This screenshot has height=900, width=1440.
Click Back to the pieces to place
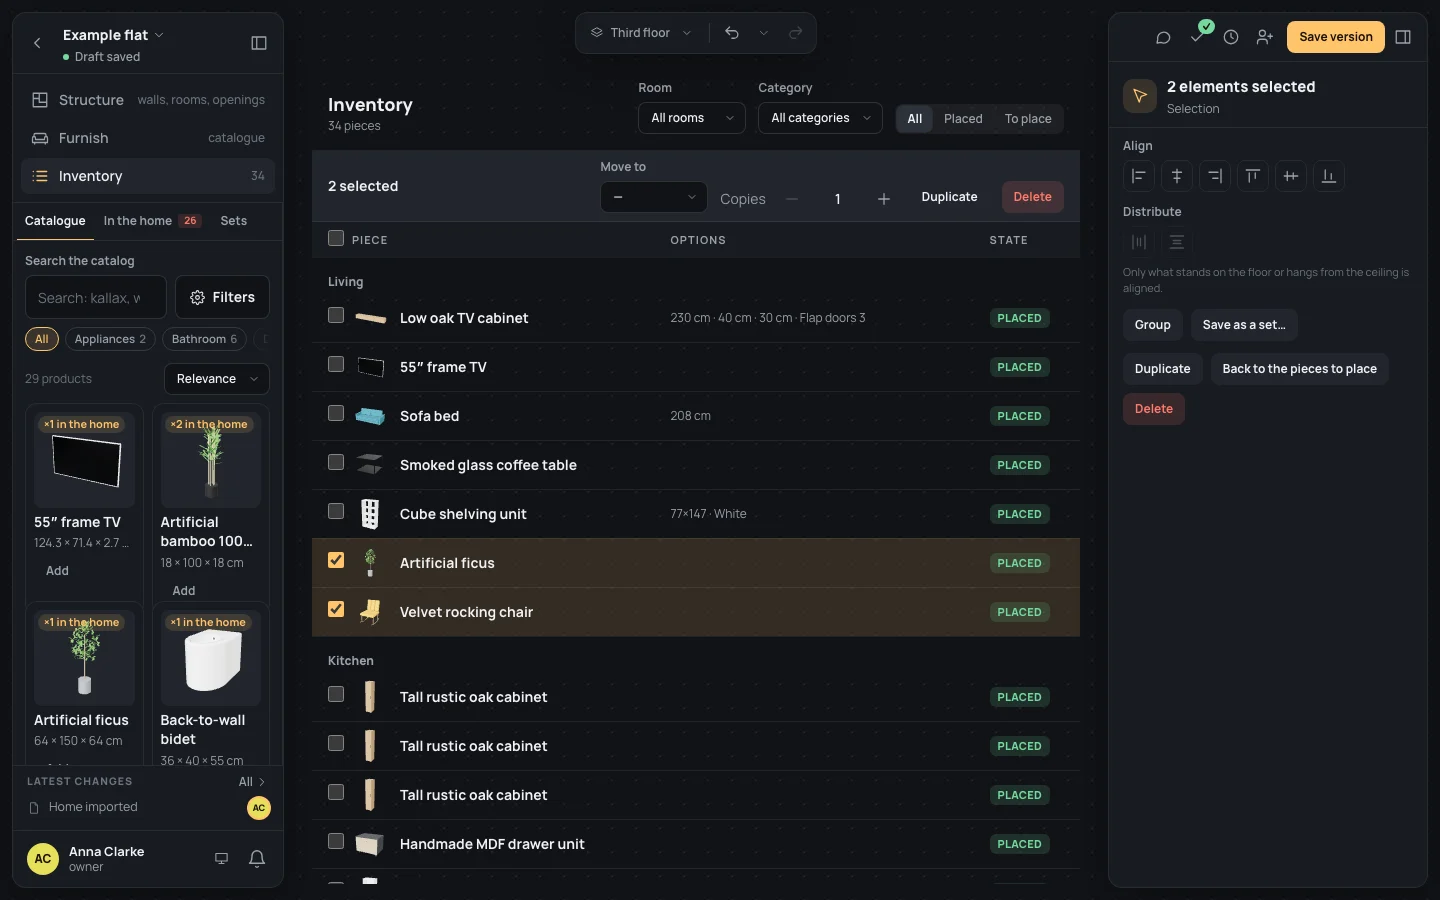click(x=1299, y=369)
